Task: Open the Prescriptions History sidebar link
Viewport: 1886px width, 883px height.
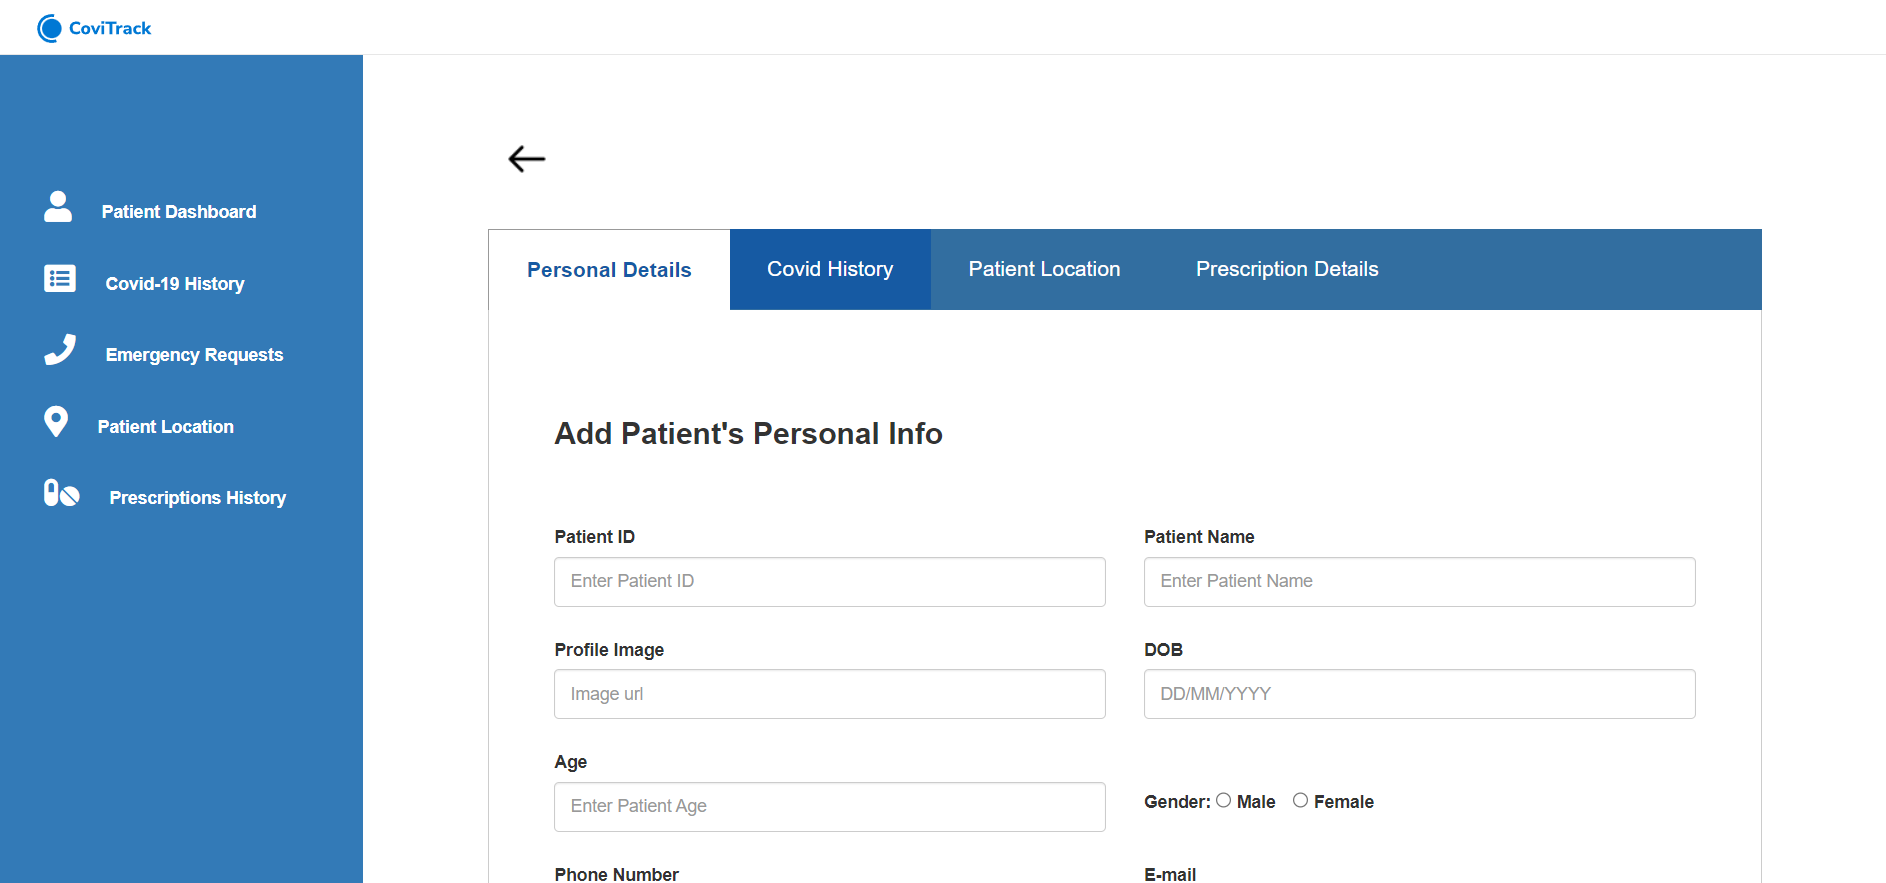Action: tap(197, 498)
